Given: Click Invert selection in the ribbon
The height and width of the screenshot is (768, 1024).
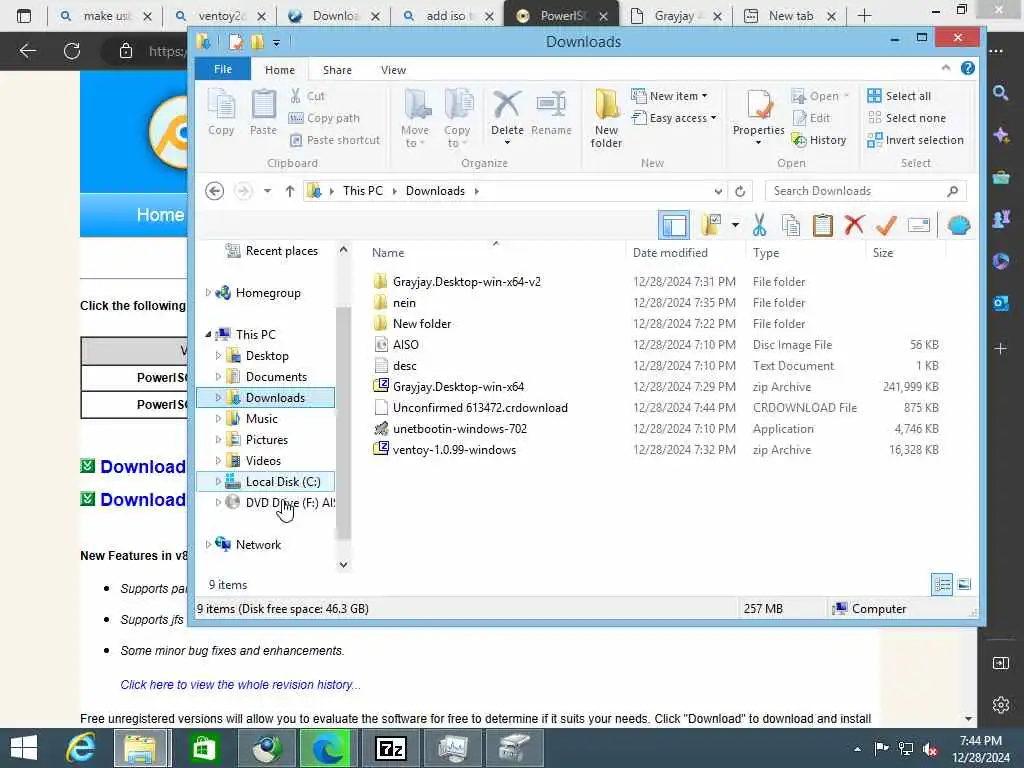Looking at the screenshot, I should [x=915, y=140].
